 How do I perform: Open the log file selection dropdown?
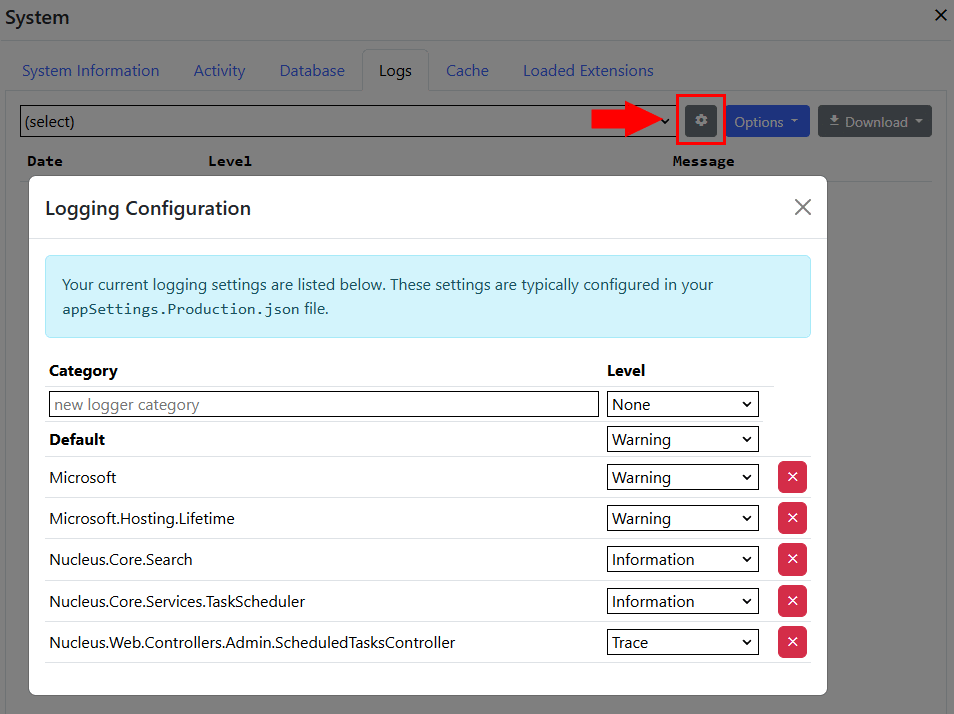point(345,120)
